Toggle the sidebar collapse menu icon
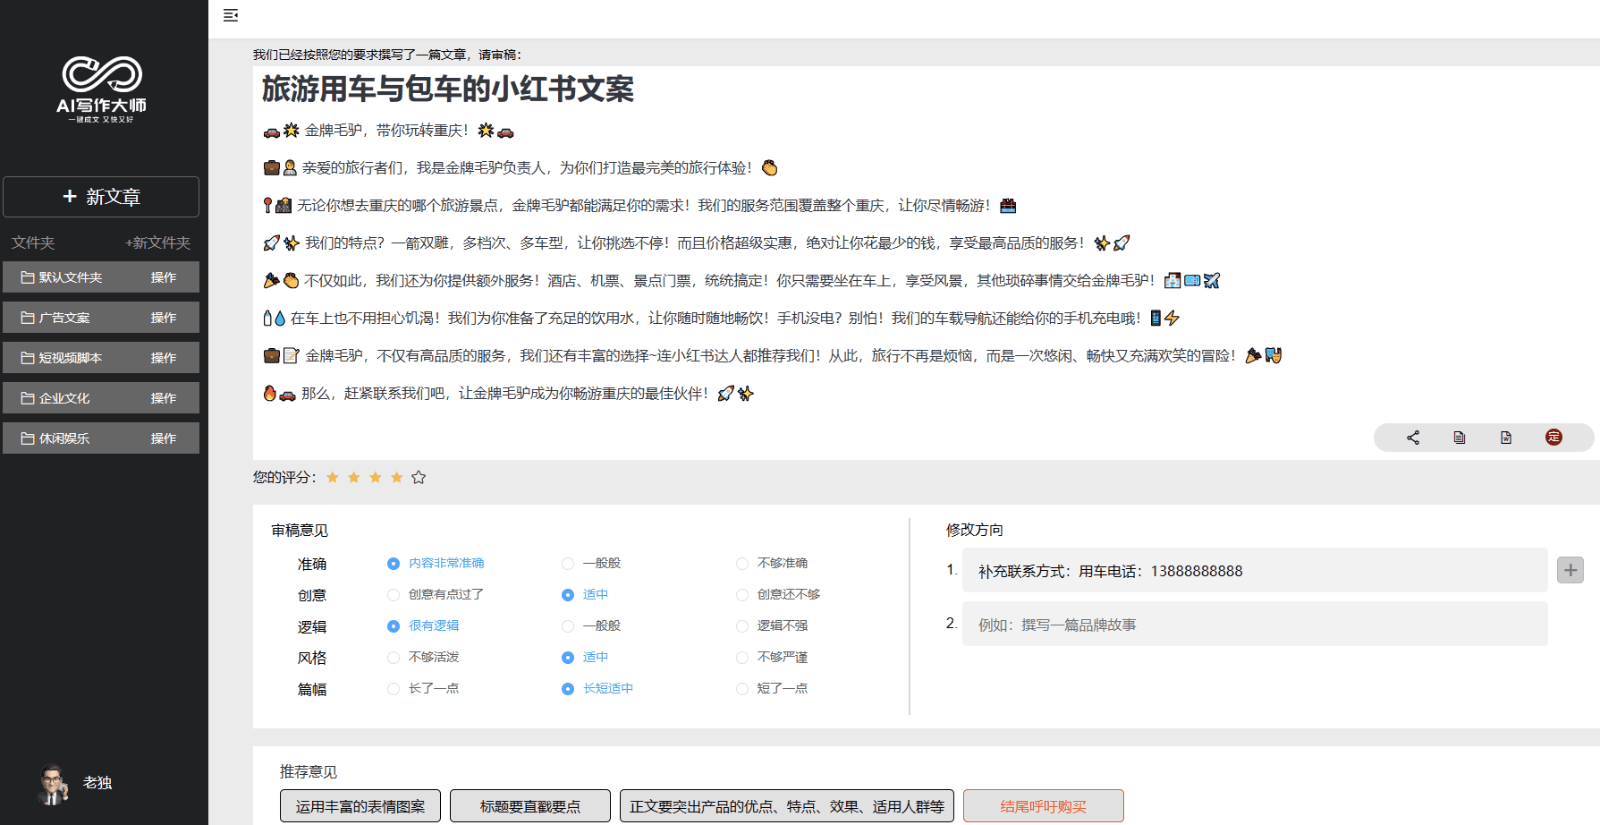Viewport: 1600px width, 825px height. (230, 15)
